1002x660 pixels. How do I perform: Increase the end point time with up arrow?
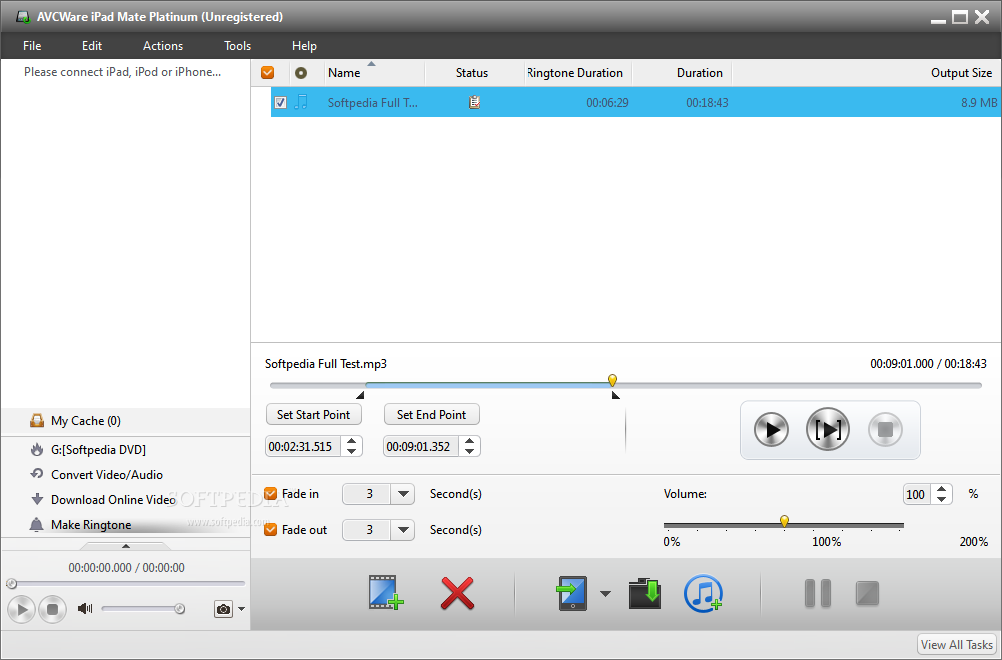pos(470,441)
